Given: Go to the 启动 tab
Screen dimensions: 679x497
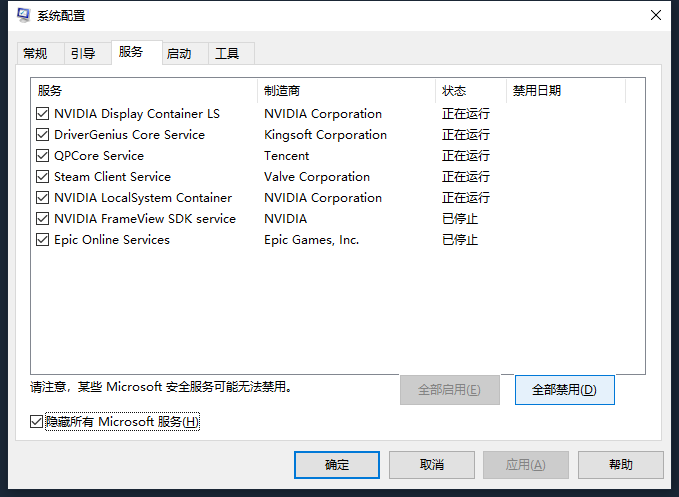Looking at the screenshot, I should coord(179,54).
